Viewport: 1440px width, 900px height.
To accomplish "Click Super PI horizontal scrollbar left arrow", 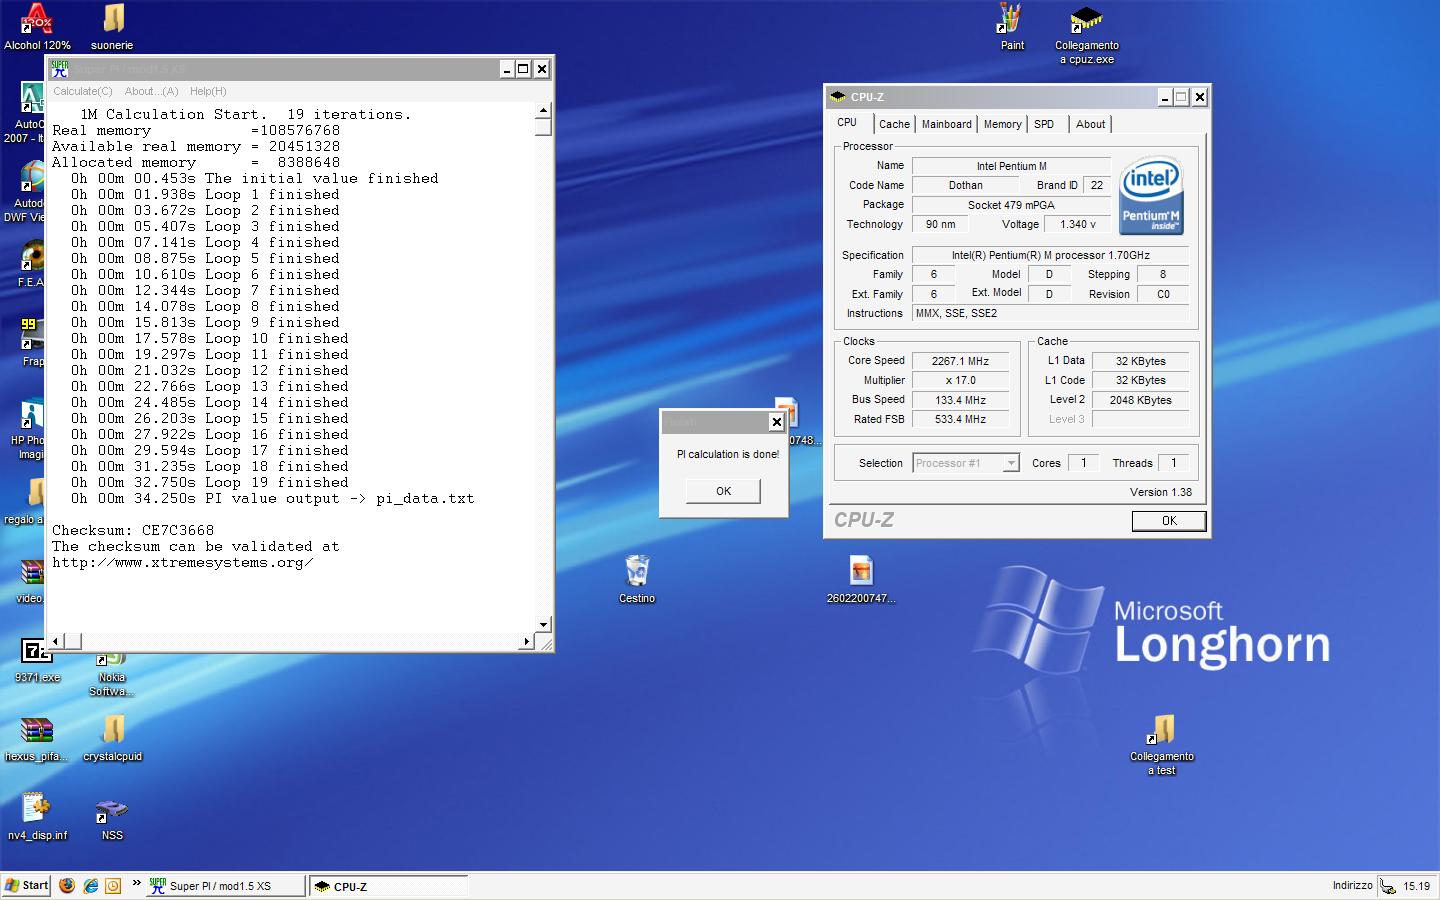I will click(x=57, y=641).
